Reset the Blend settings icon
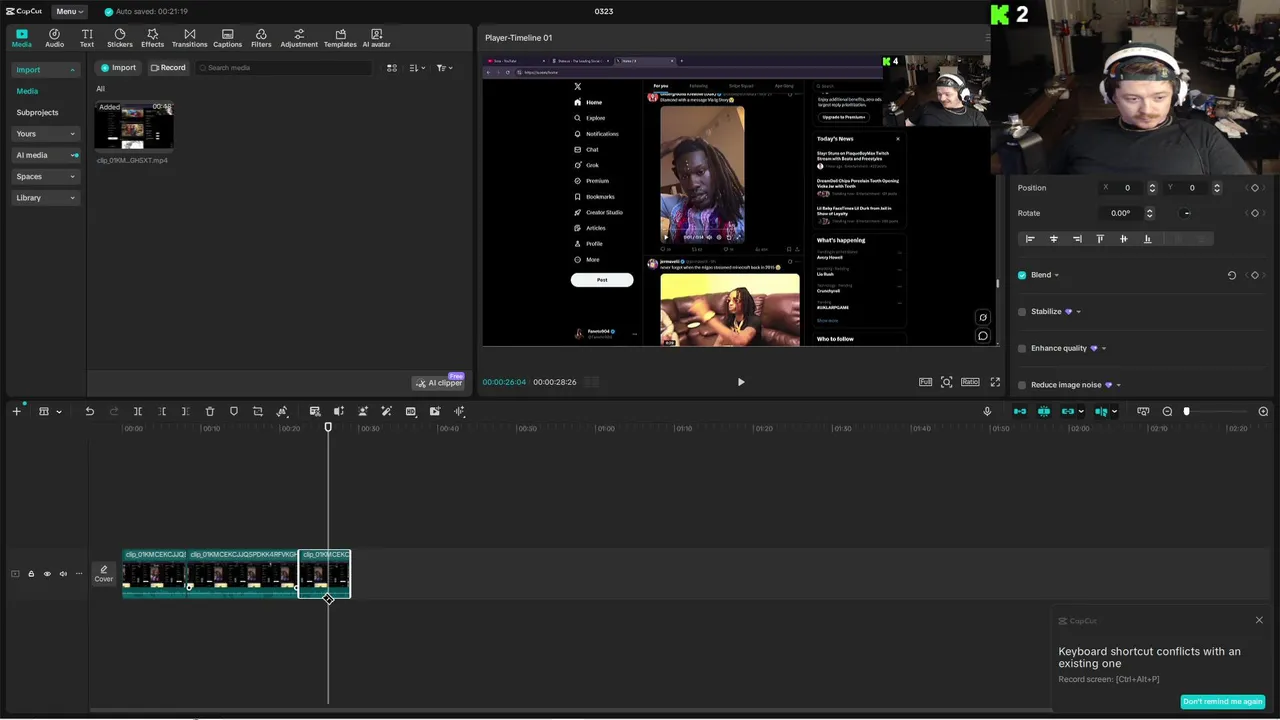Viewport: 1280px width, 720px height. [1231, 275]
